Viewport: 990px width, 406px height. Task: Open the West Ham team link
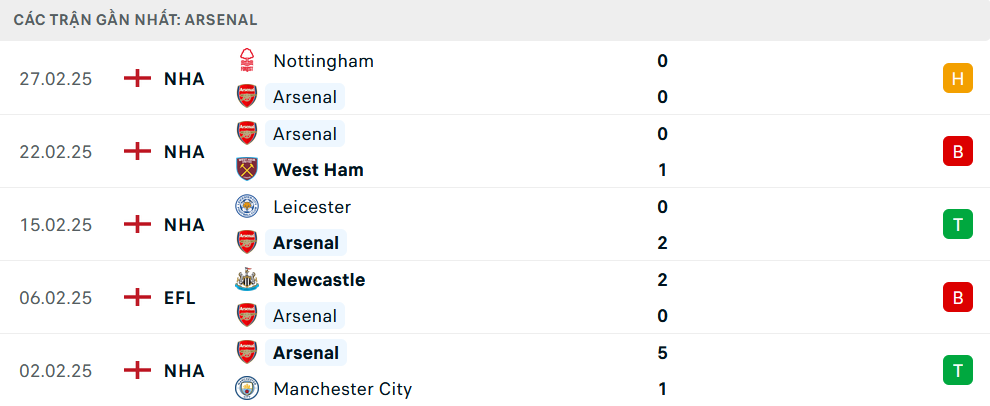point(318,170)
